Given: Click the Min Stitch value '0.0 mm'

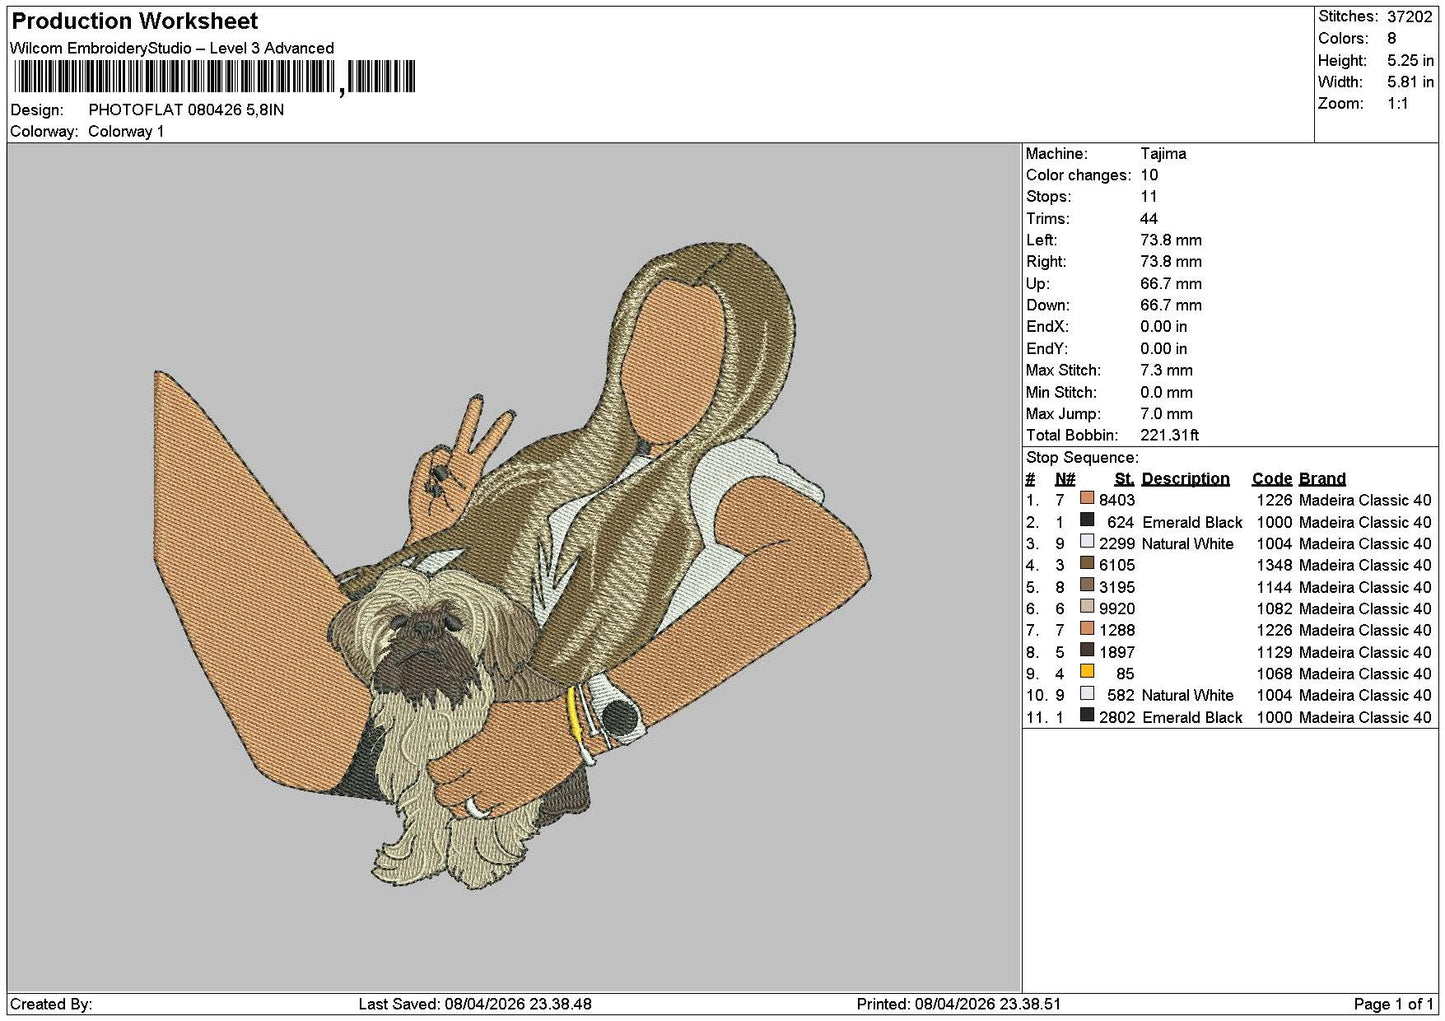Looking at the screenshot, I should pos(1166,392).
